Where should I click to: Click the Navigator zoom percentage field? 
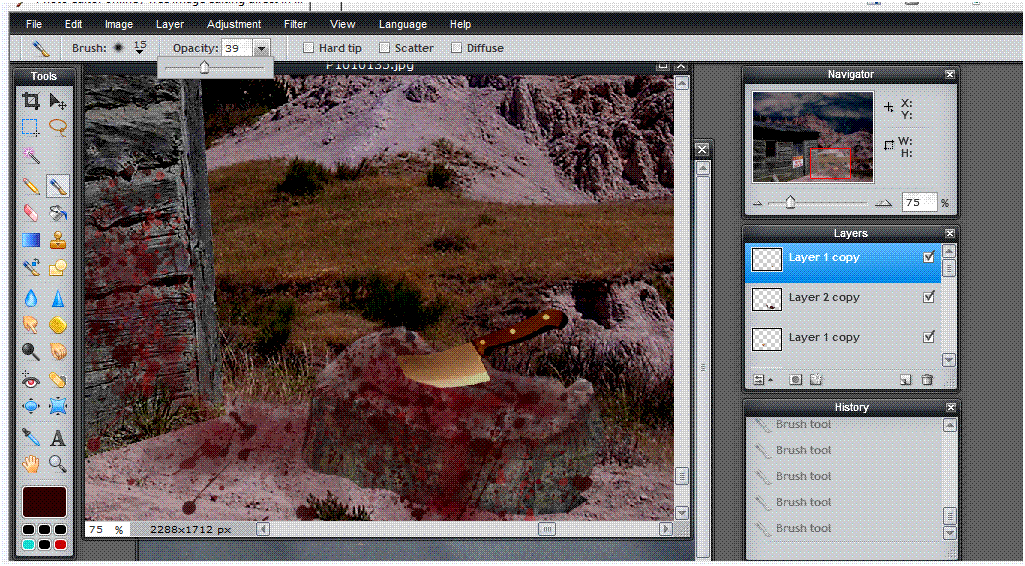click(x=918, y=203)
